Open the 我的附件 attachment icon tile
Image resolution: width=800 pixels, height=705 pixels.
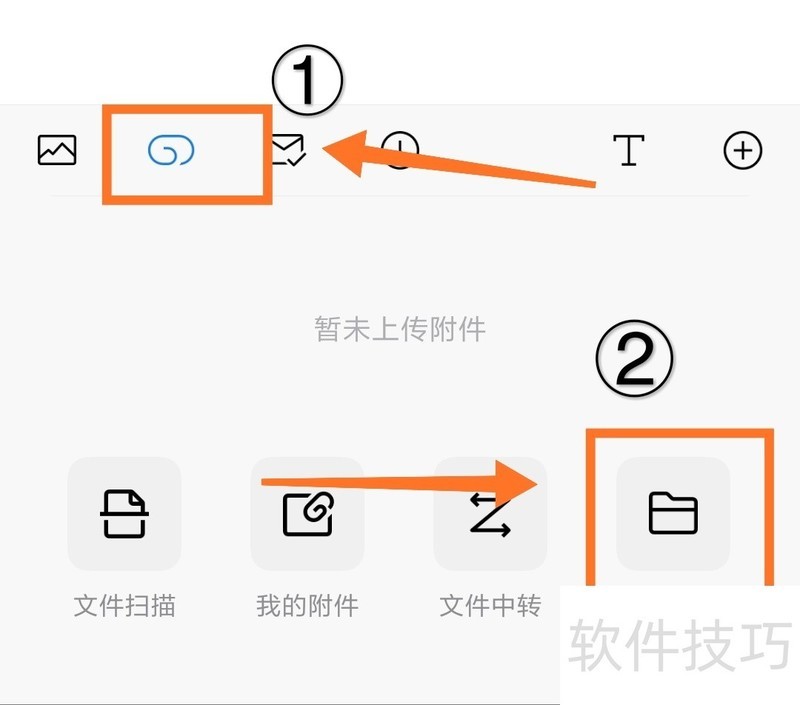tap(307, 513)
